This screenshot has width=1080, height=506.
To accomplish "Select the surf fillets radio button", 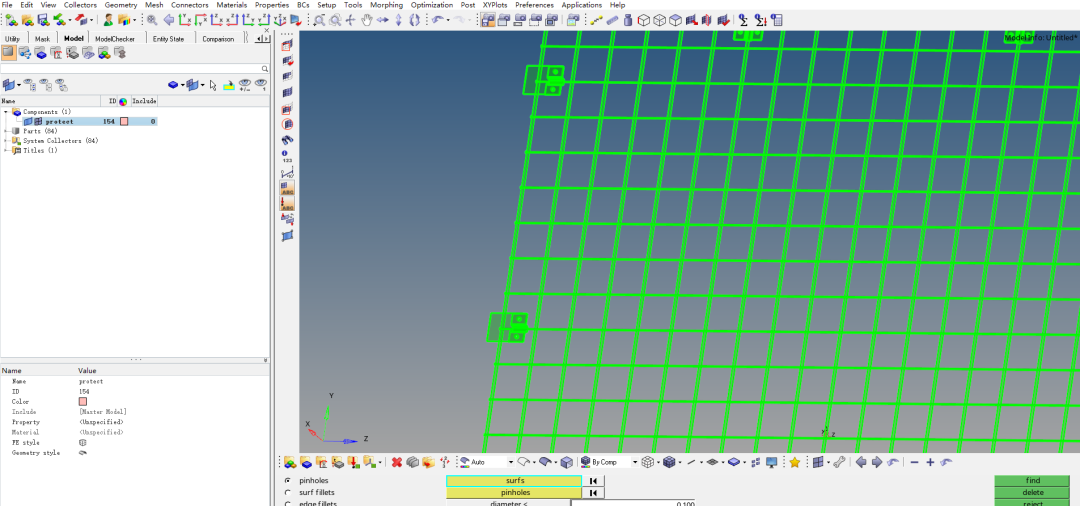I will tap(289, 493).
